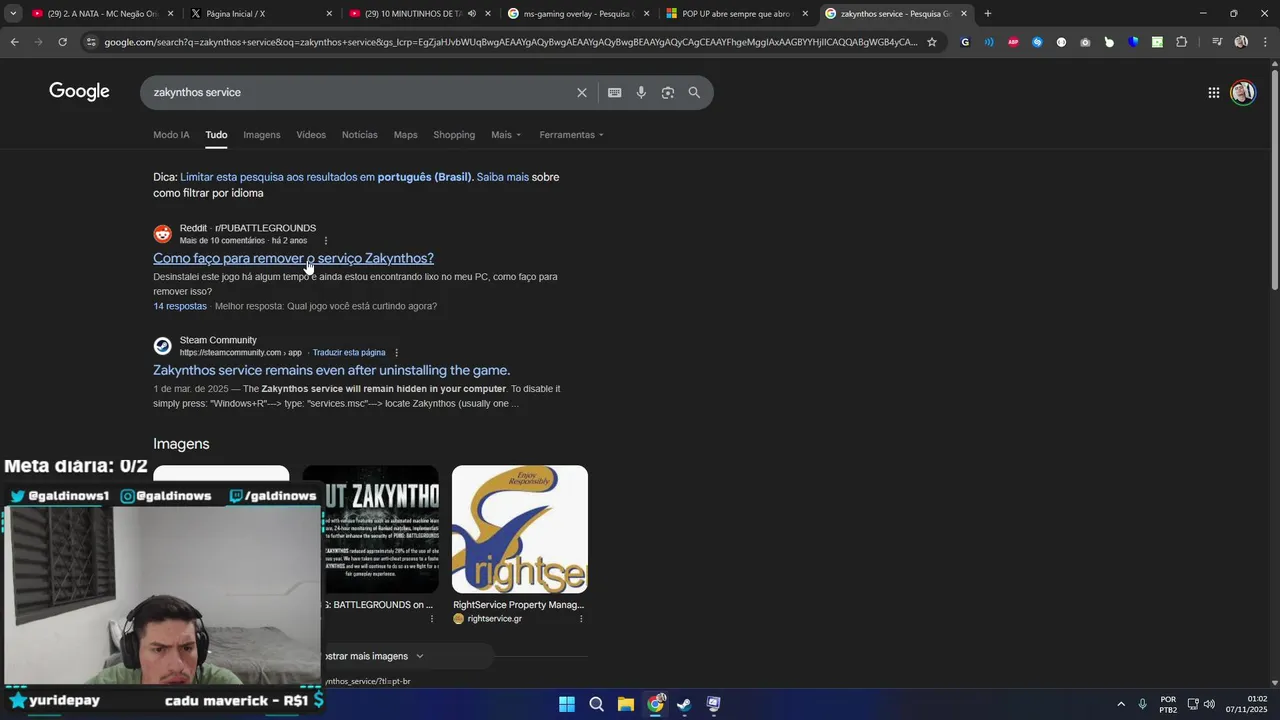Switch to Página Inicial / X tab
This screenshot has width=1280, height=720.
(262, 14)
